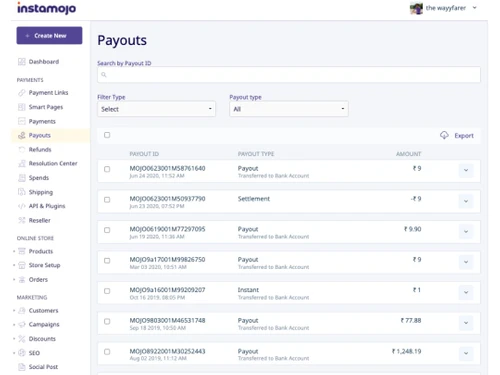
Task: Click the AMOUNT column header
Action: click(x=408, y=154)
